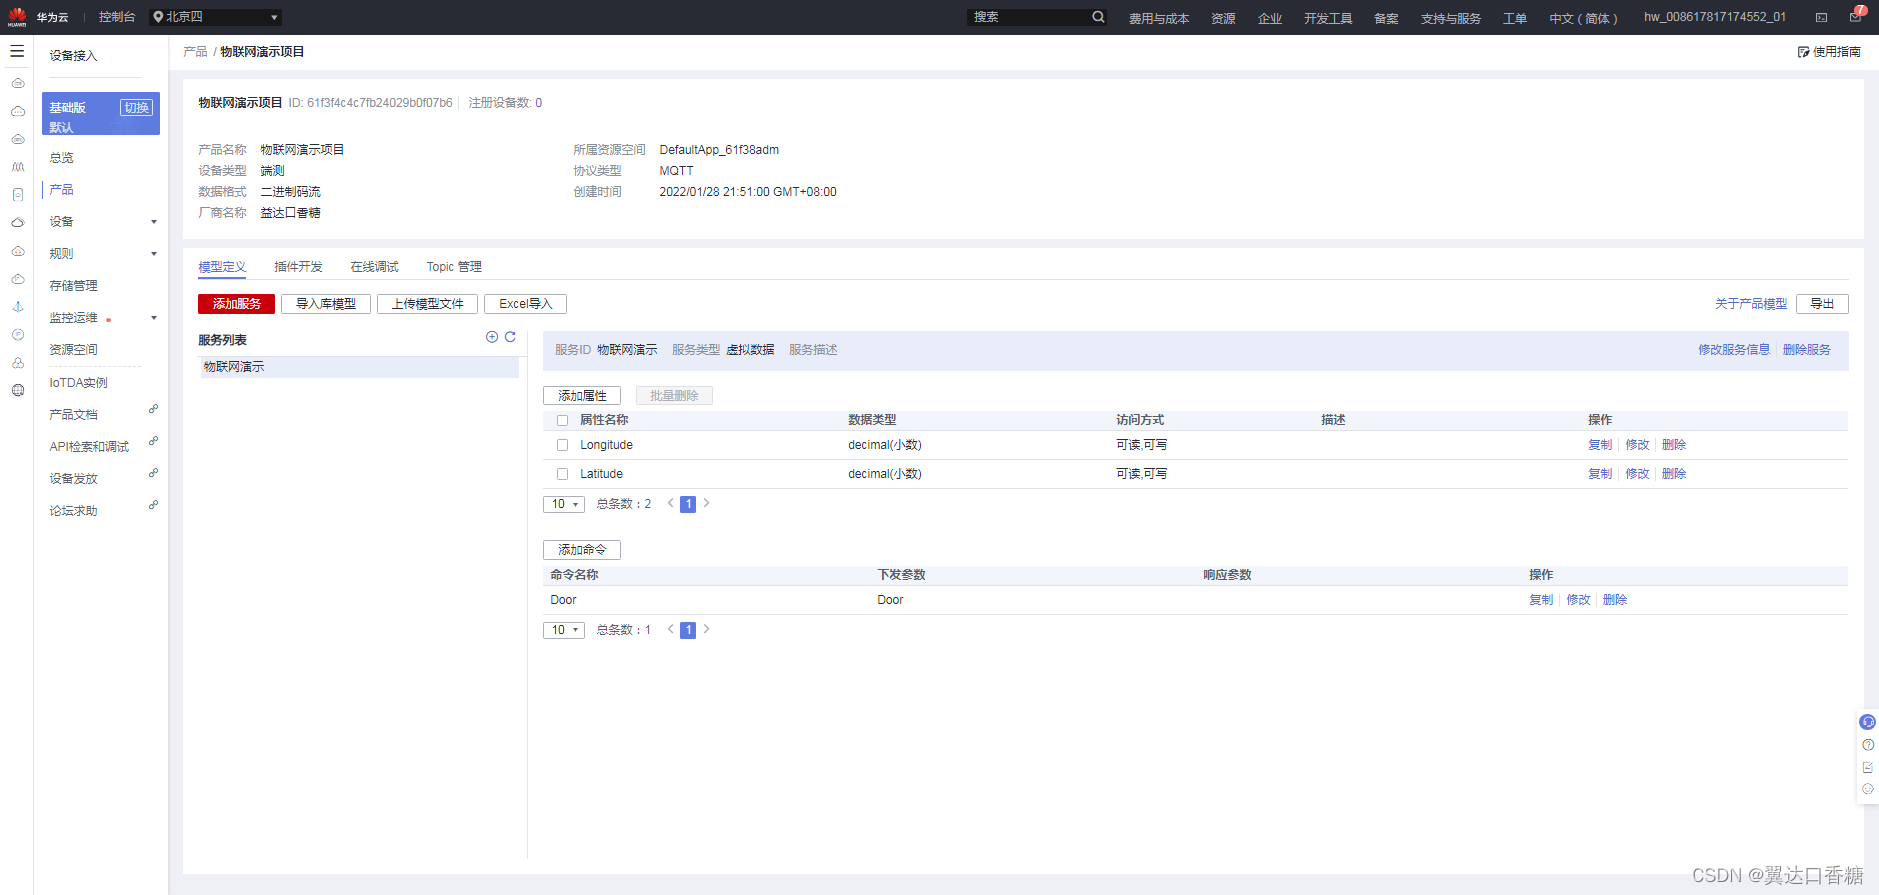Open the 关于产品模型 link
Image resolution: width=1879 pixels, height=895 pixels.
pos(1750,304)
